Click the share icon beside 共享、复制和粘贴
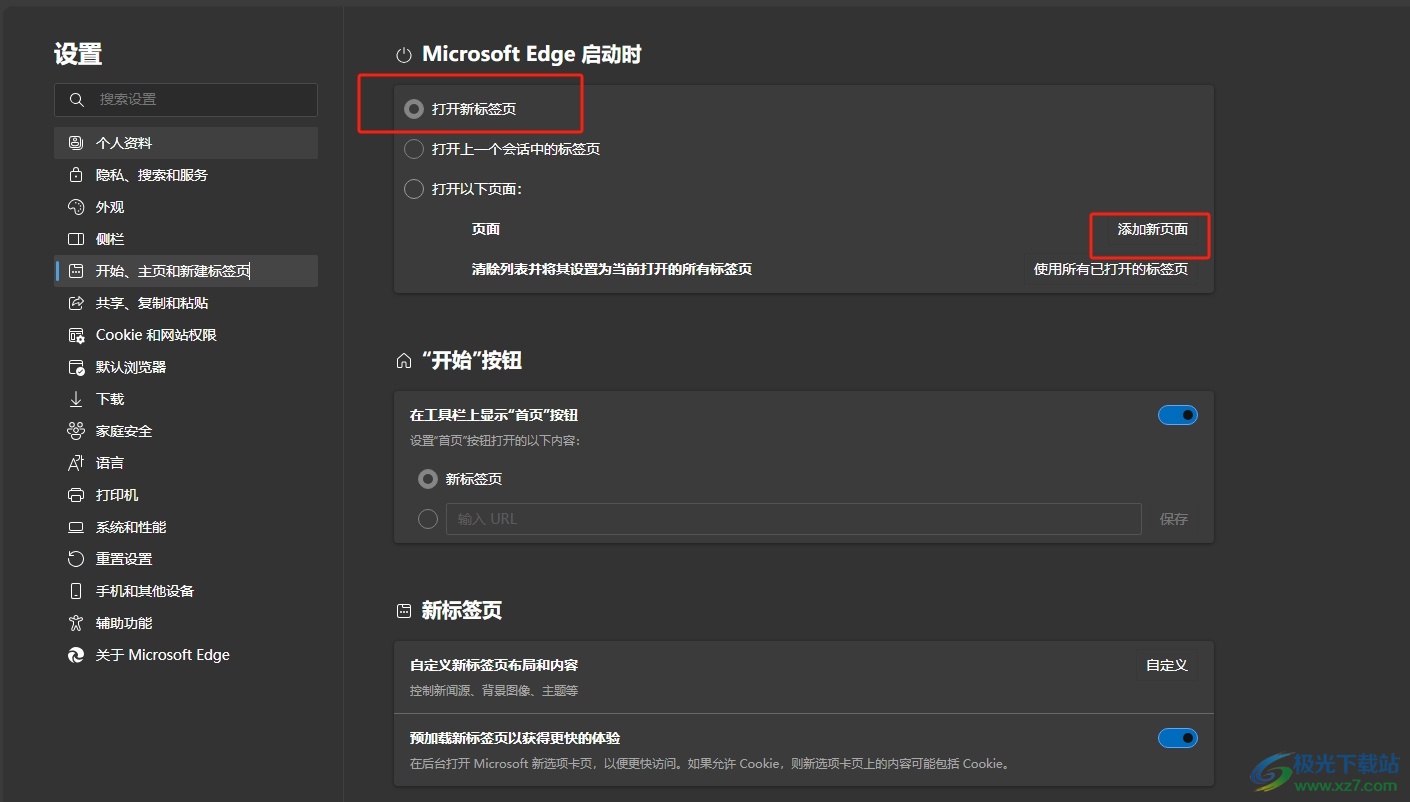Screen dimensions: 1410x802 pos(76,303)
